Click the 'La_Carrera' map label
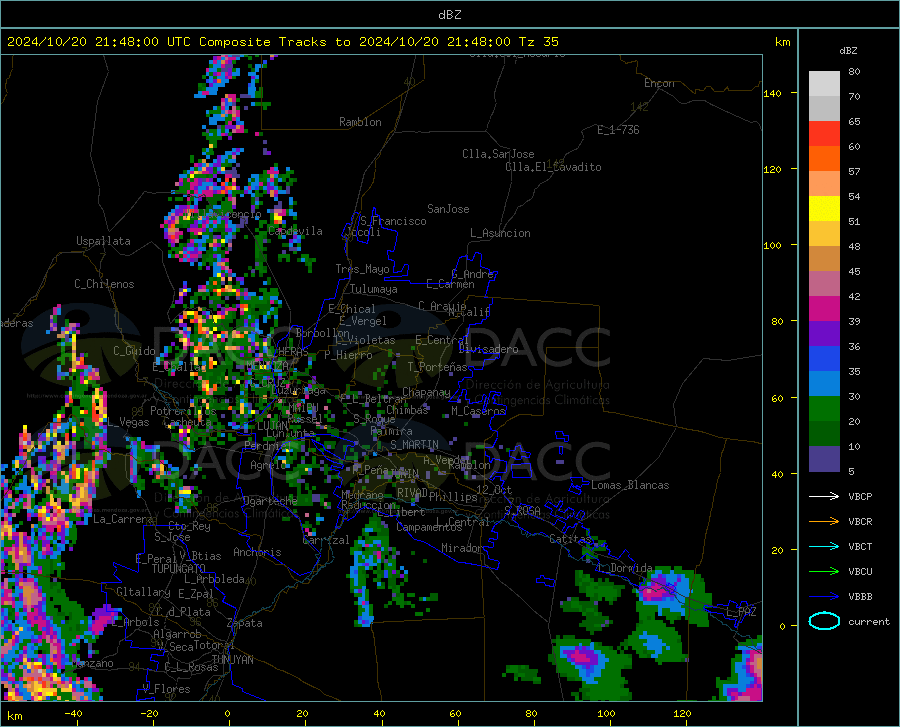This screenshot has width=900, height=727. pos(123,519)
